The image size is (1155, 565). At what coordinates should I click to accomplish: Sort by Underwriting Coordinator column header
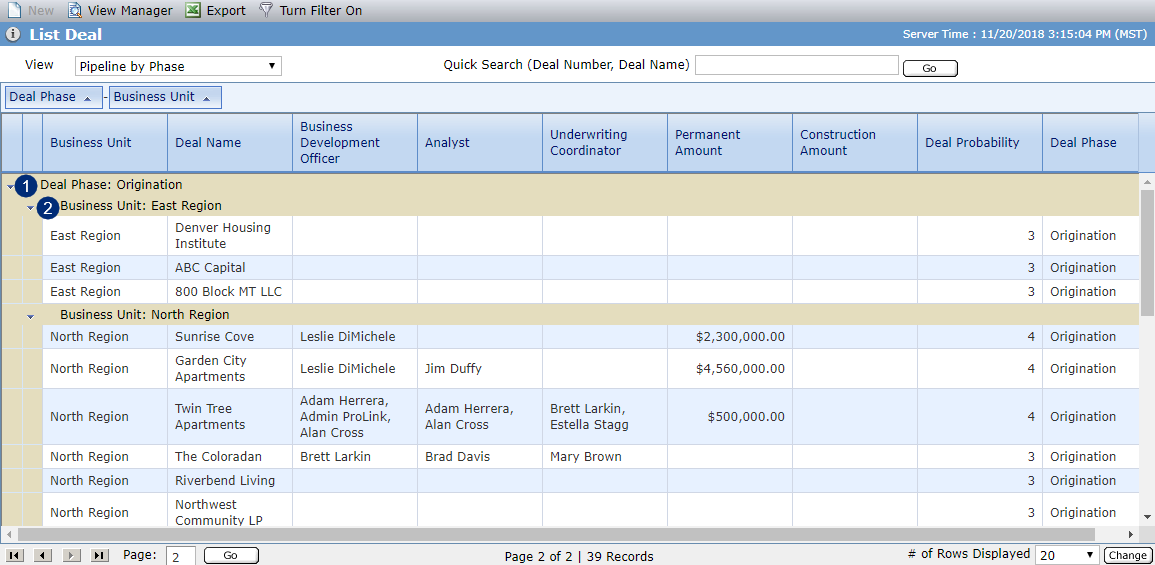[605, 143]
